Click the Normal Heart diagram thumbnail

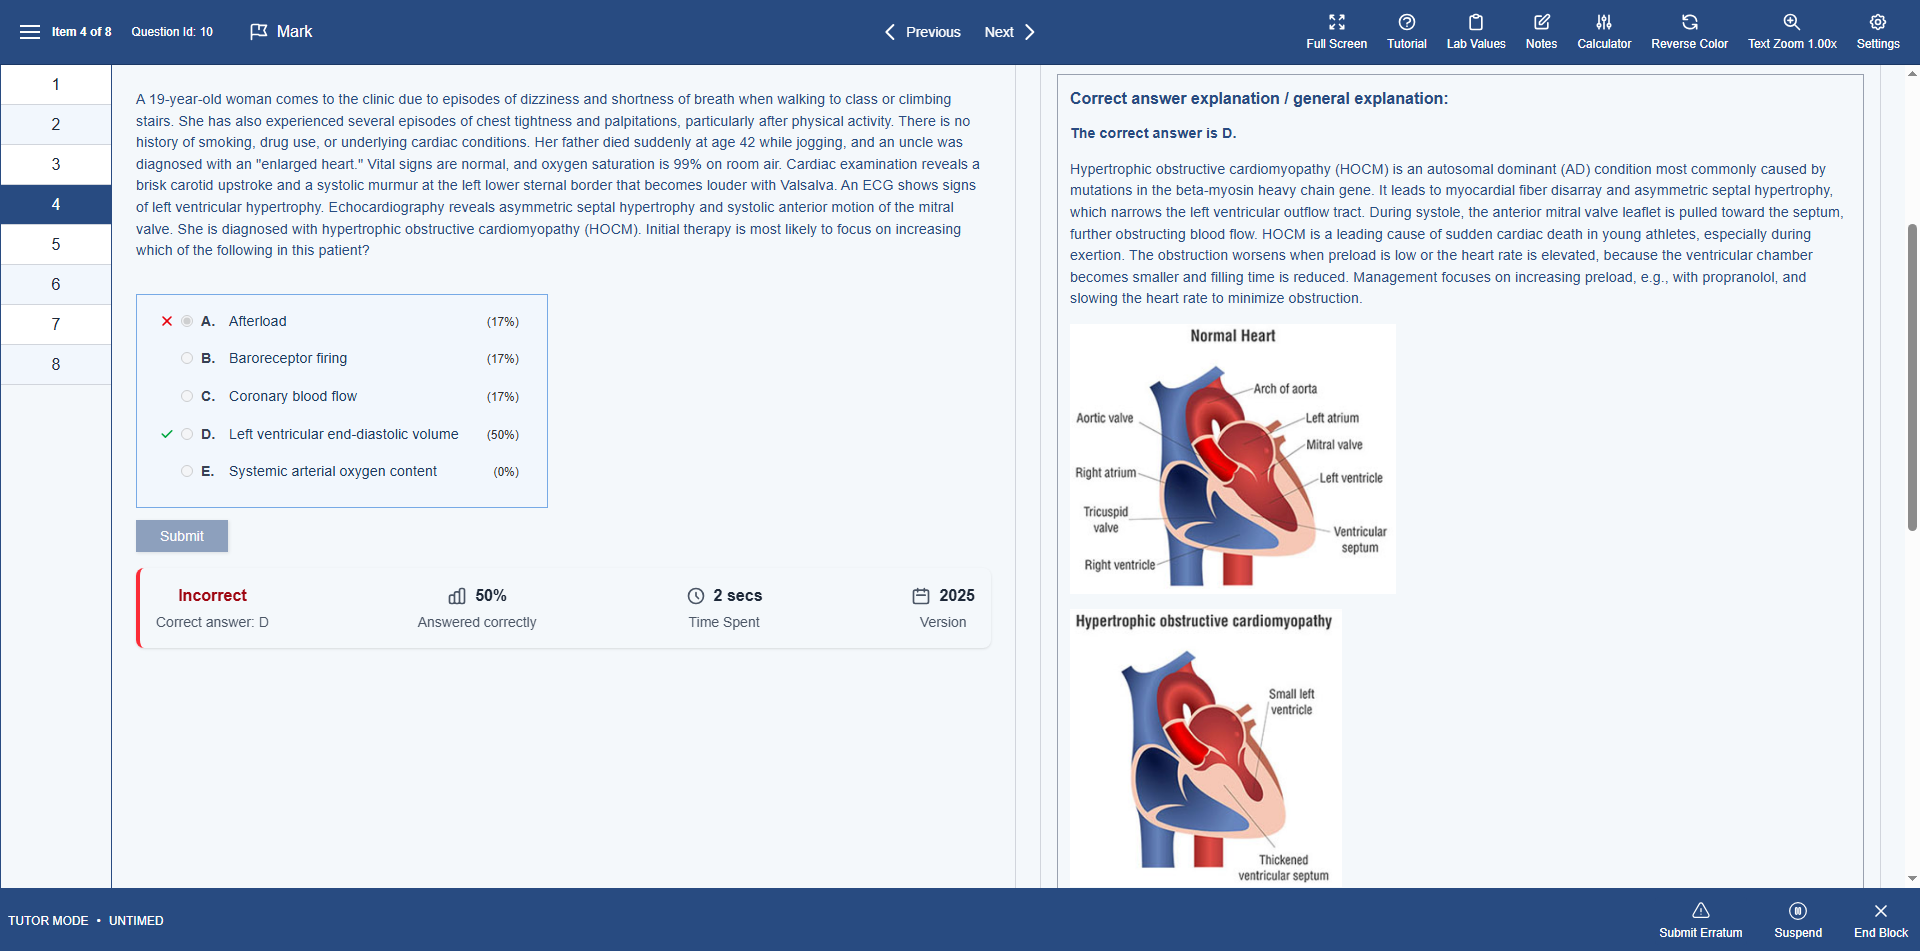pos(1233,458)
